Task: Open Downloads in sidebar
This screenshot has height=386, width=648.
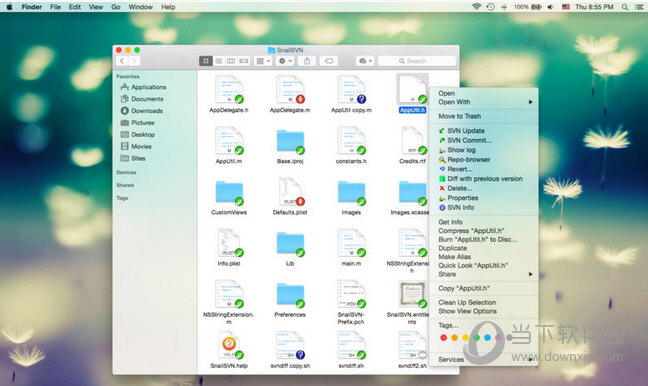Action: 142,111
